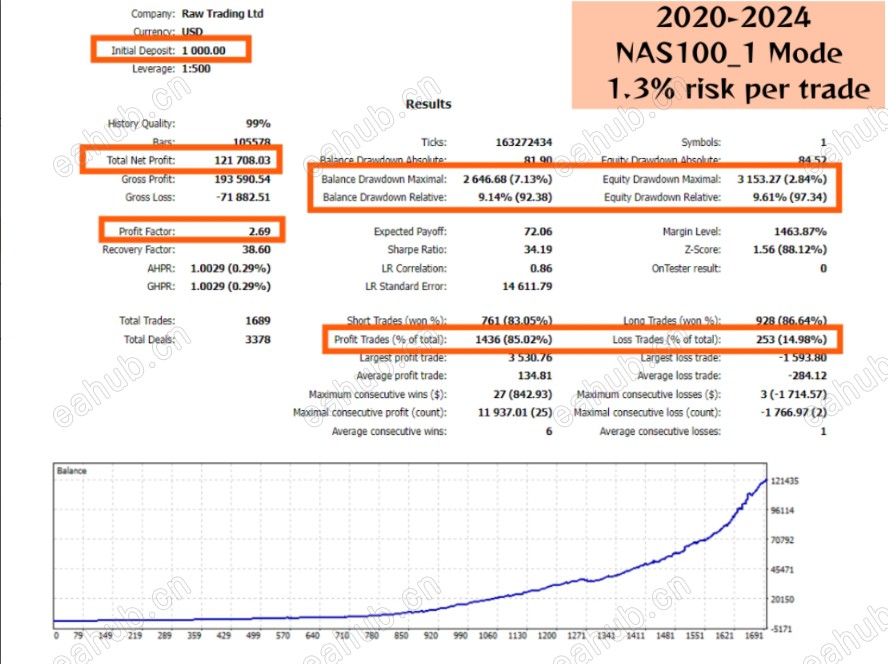Viewport: 888px width, 664px height.
Task: Click the 45471 axis label on the chart
Action: click(782, 569)
